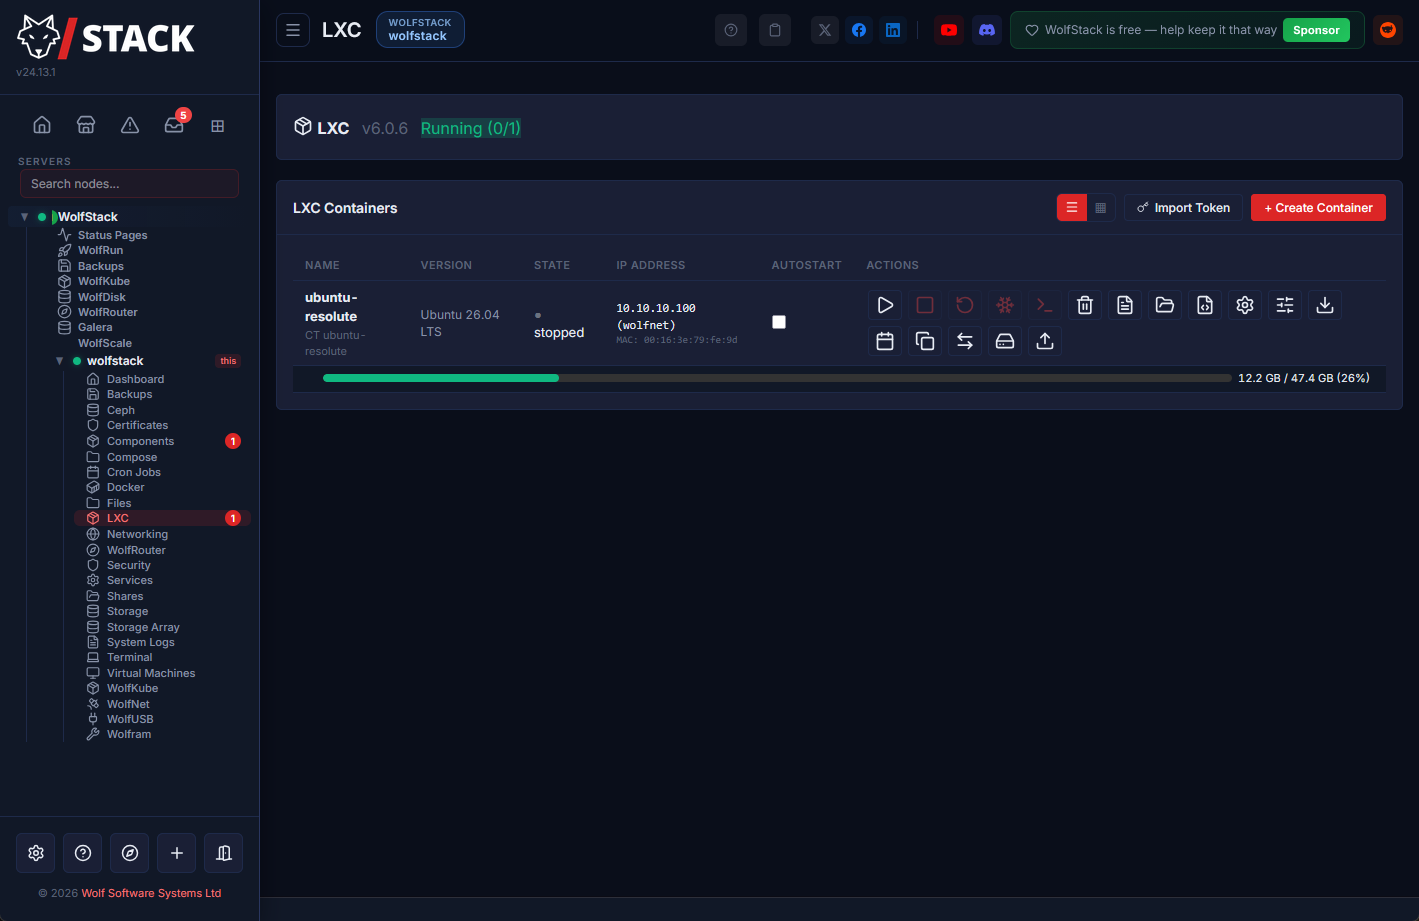Enable autostart checkbox for ubuntu-resolute

[779, 322]
